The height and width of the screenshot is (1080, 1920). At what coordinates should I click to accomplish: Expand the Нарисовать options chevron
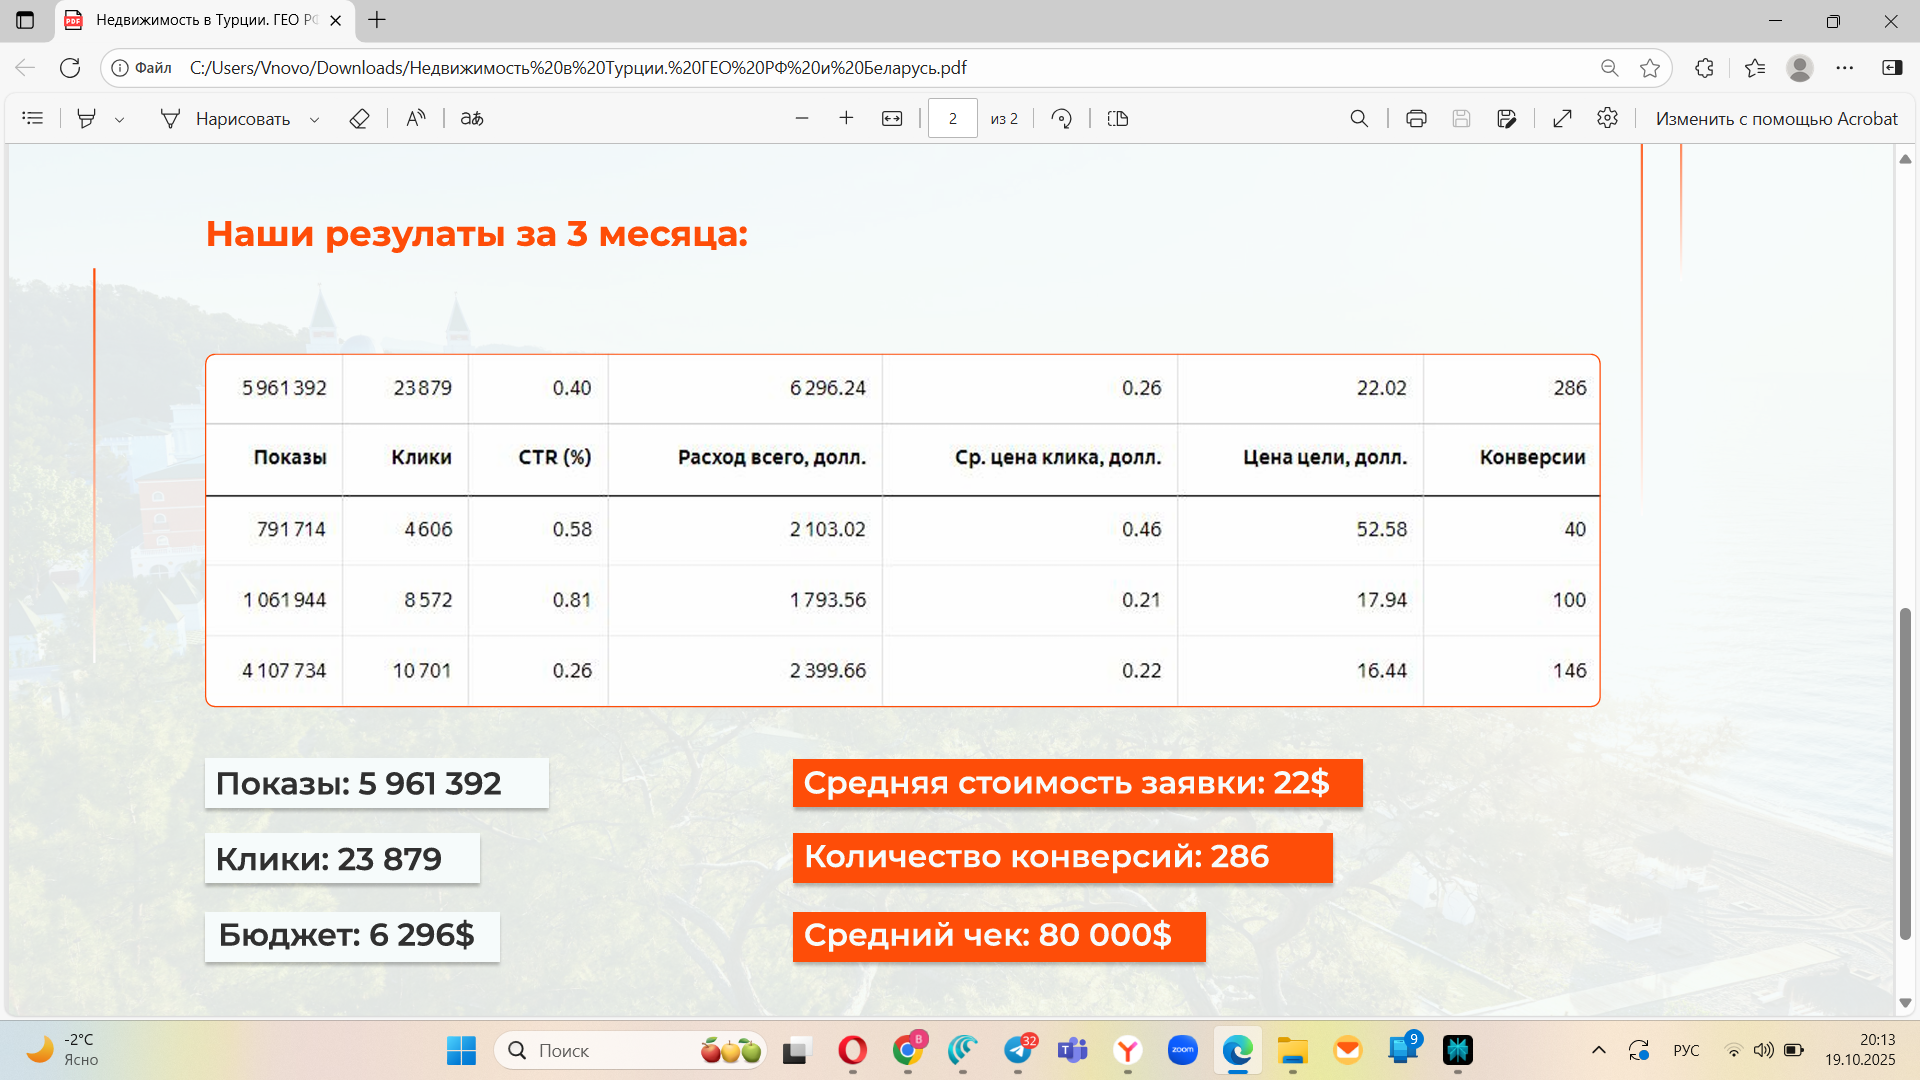coord(314,119)
